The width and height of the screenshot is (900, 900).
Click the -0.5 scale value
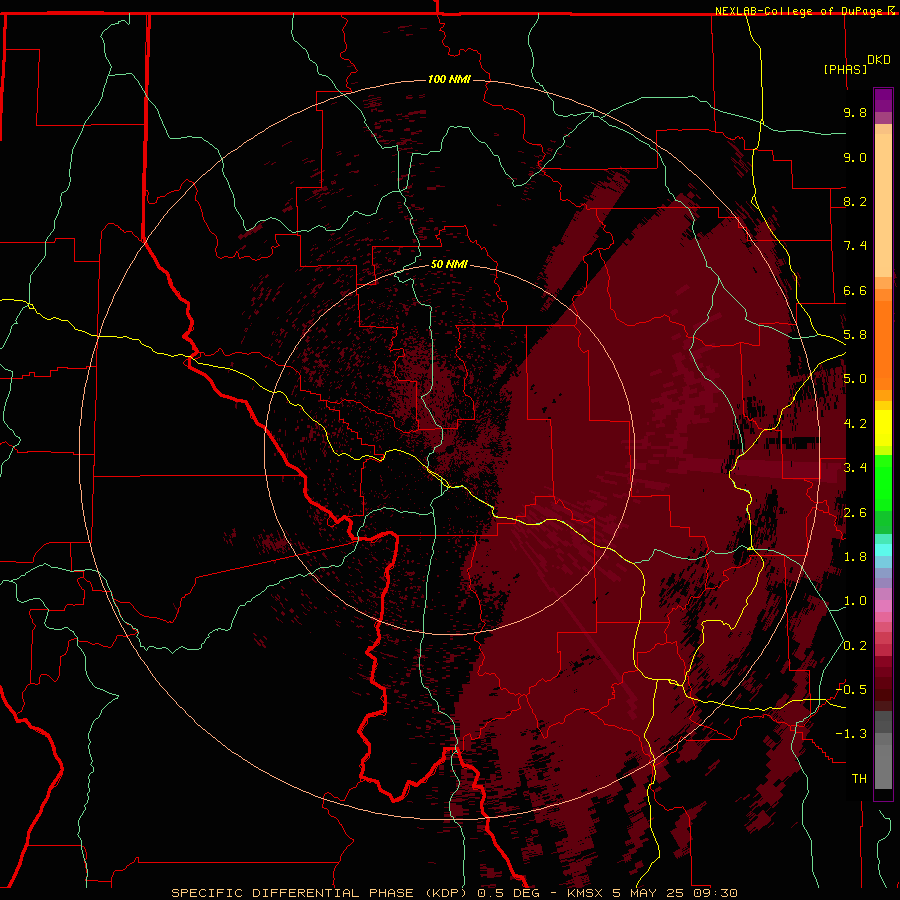(x=851, y=690)
